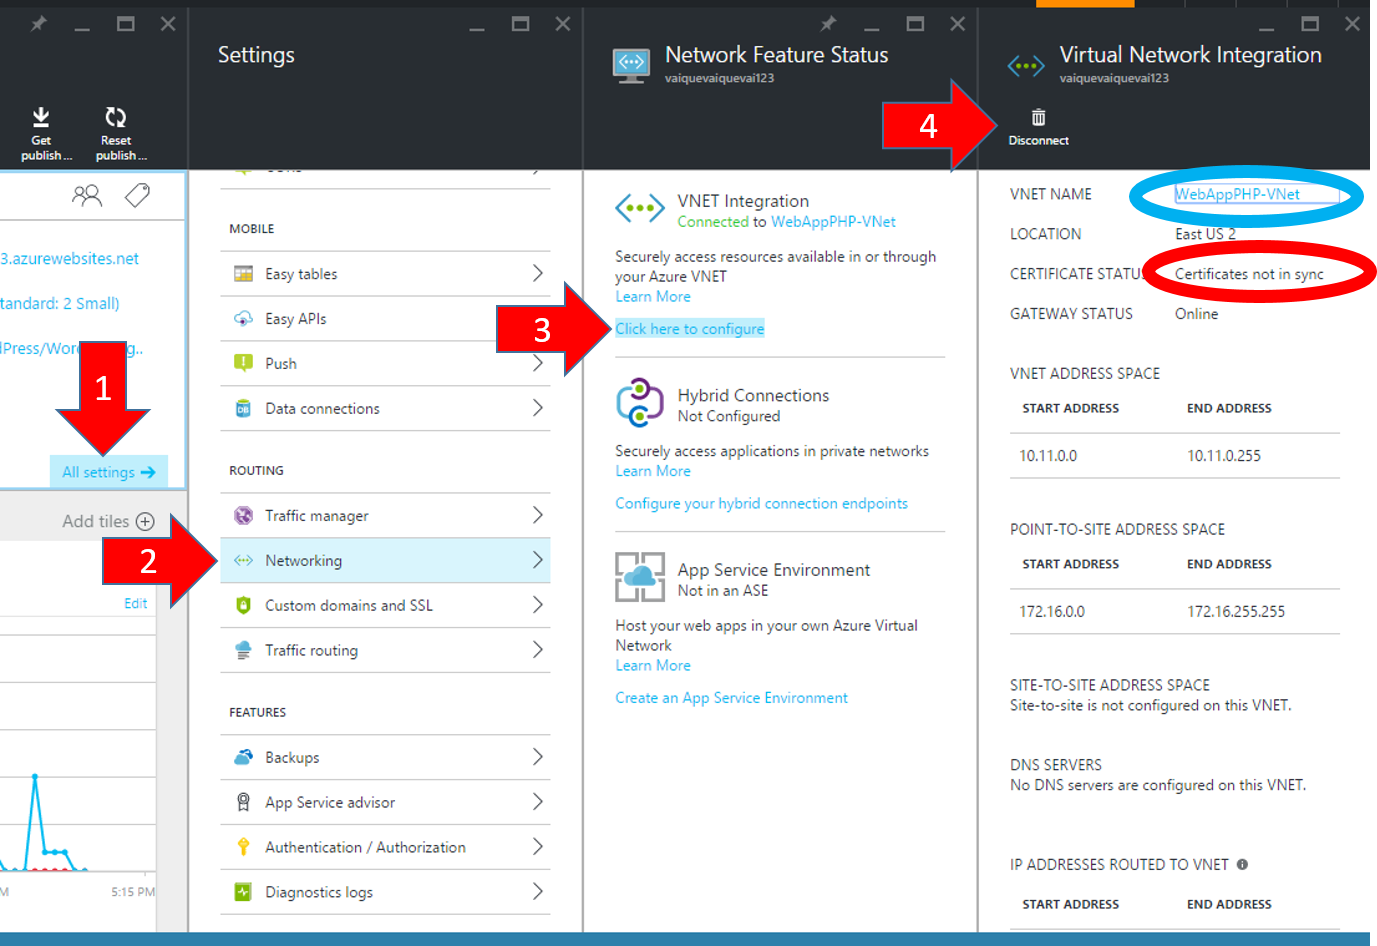Open Authentication / Authorization settings
The image size is (1377, 946).
pyautogui.click(x=385, y=847)
